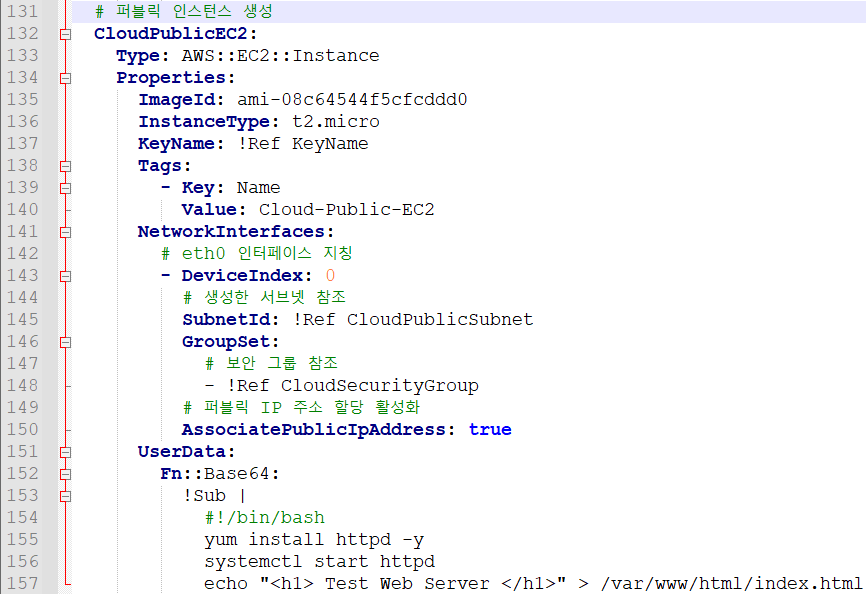Click '!Ref CloudPublicSubnet' value
Image resolution: width=866 pixels, height=594 pixels.
point(413,320)
